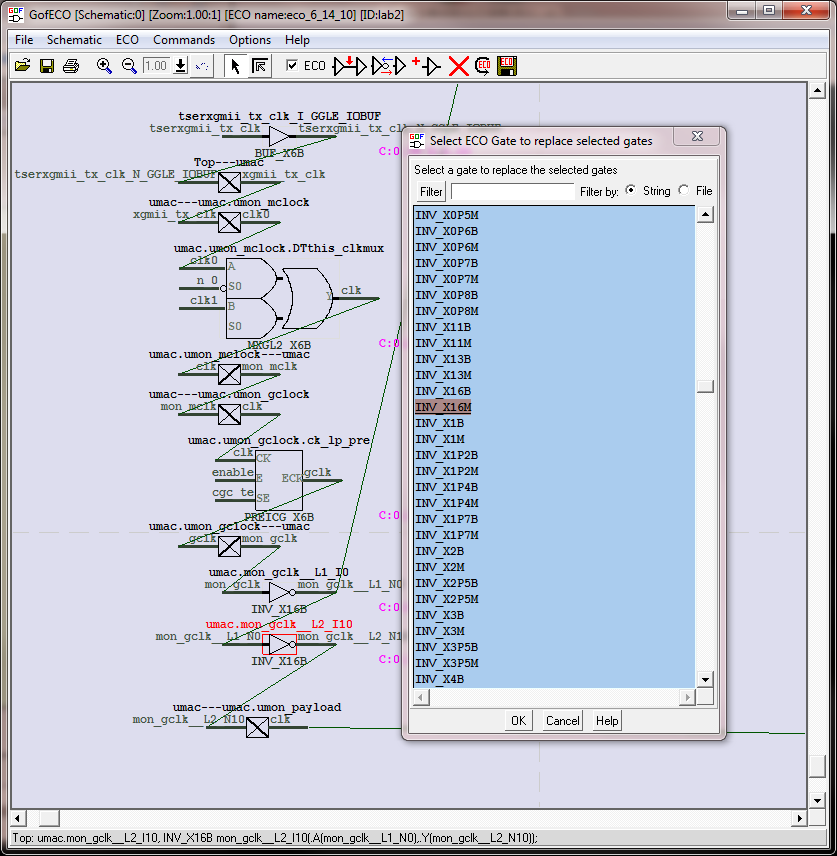Select the String filter radio button
The image size is (837, 856).
630,190
